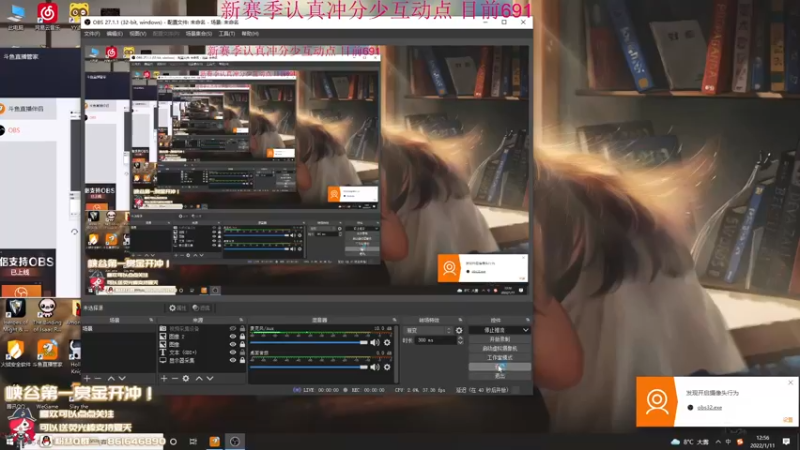800x450 pixels.
Task: Mute the 麦克风/Aux speaker icon
Action: pyautogui.click(x=375, y=342)
